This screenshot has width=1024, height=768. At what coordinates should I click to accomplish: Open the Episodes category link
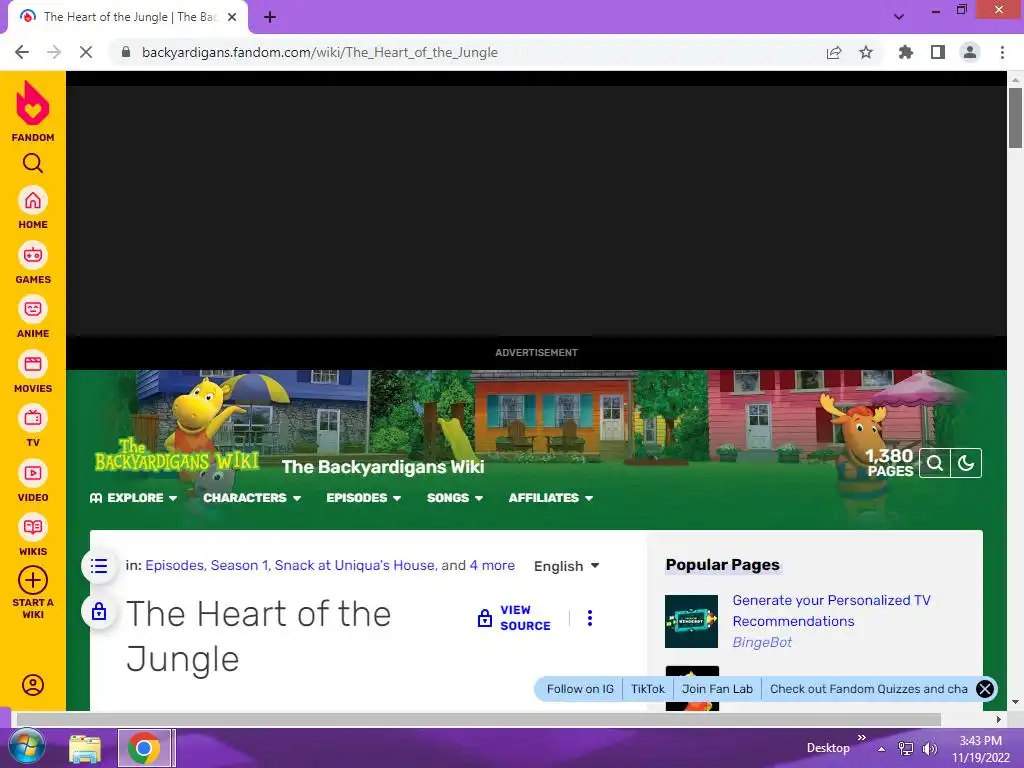(174, 566)
